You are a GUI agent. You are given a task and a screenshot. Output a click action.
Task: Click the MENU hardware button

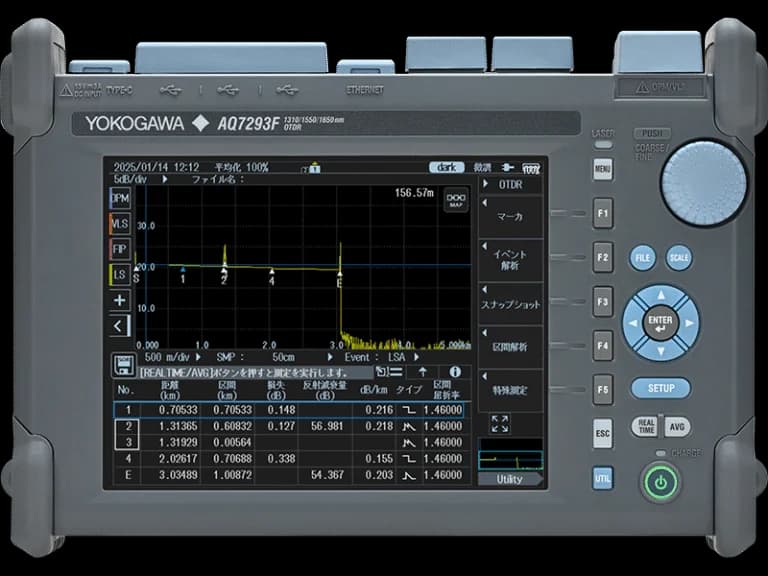[602, 169]
